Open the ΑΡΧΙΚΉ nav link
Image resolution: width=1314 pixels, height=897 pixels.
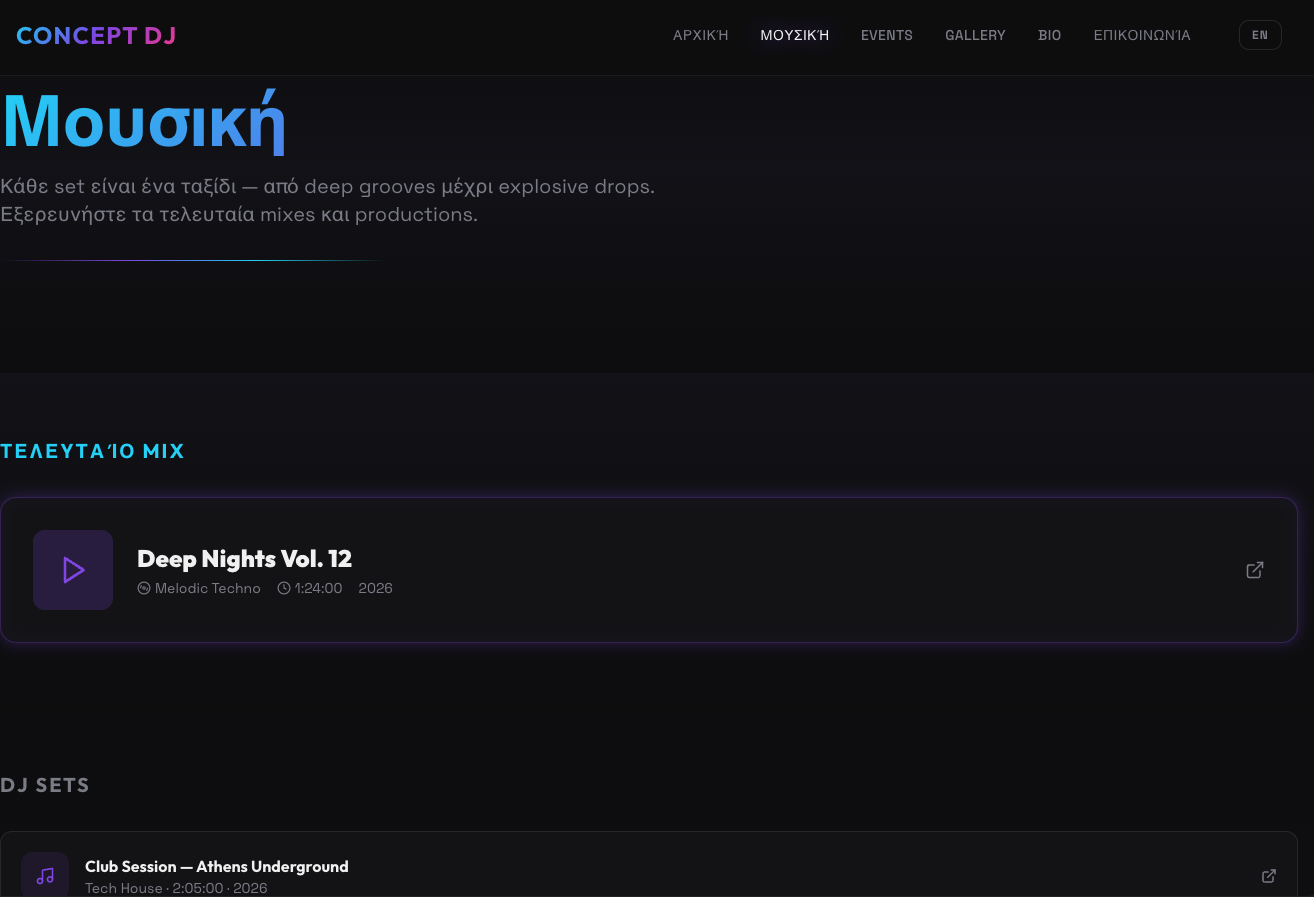tap(700, 35)
